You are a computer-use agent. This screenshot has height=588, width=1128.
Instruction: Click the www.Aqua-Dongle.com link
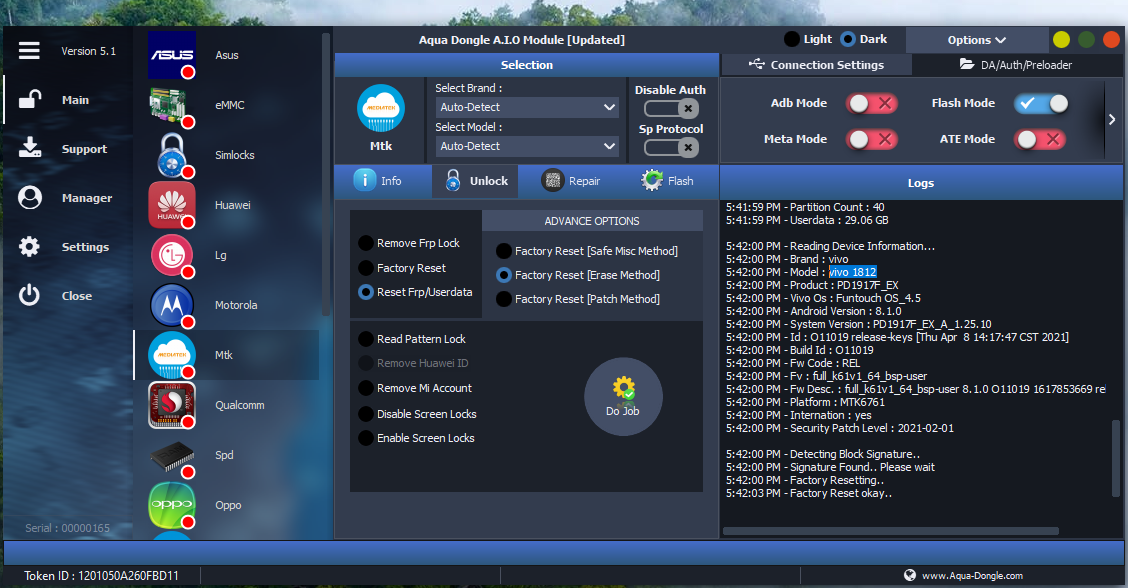tap(972, 576)
